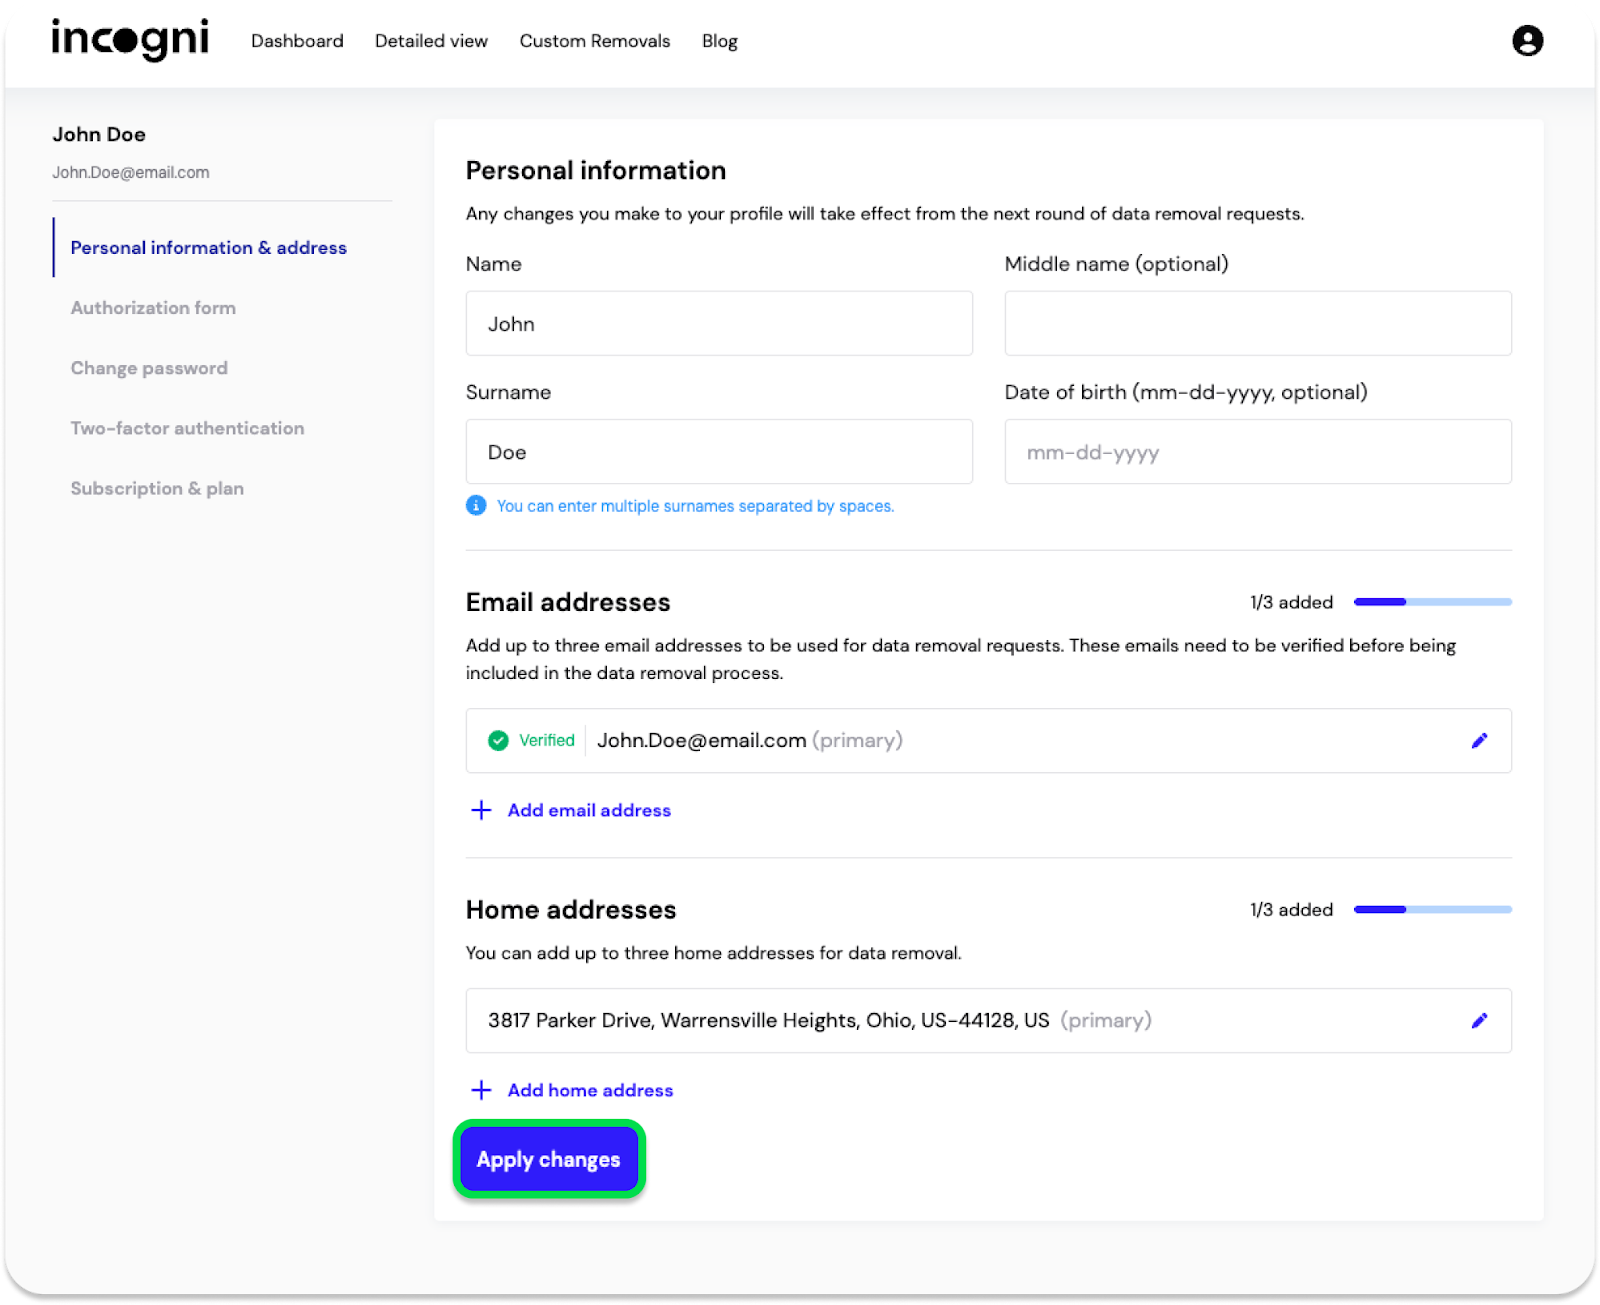Open the Dashboard menu item
This screenshot has width=1600, height=1305.
(297, 41)
